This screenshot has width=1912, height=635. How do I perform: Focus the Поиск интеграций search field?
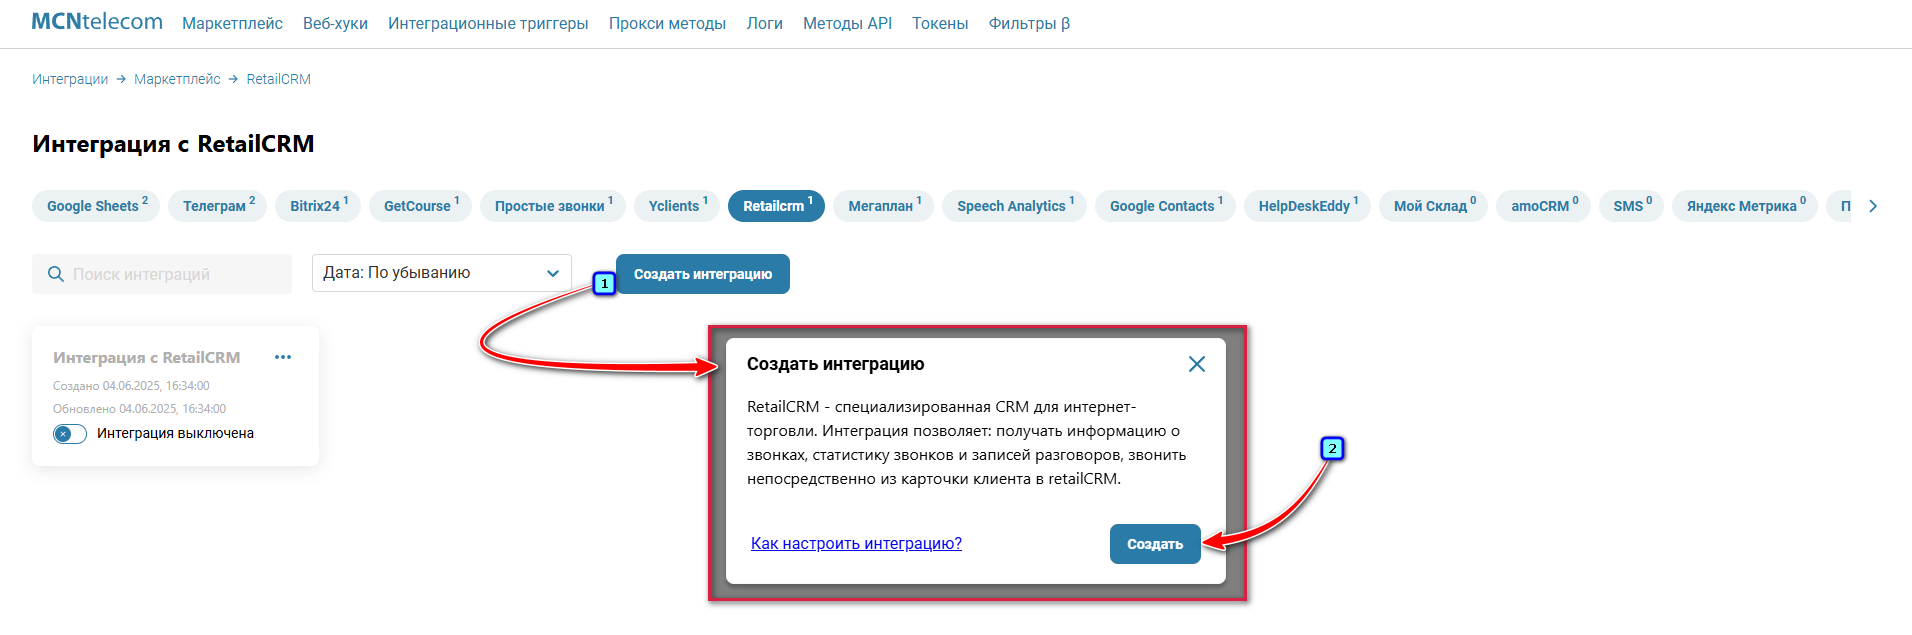pyautogui.click(x=162, y=274)
